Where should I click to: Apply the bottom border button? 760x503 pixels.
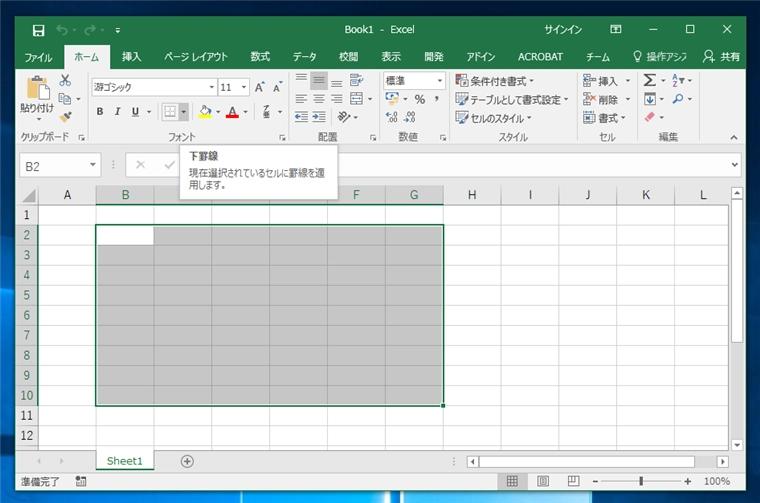170,112
